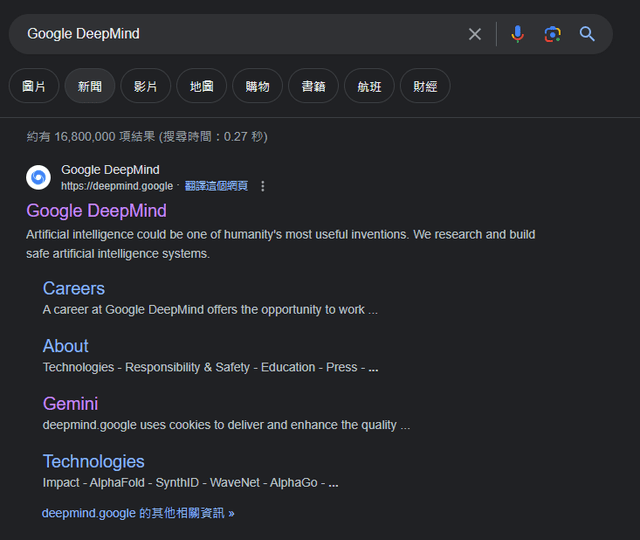Start voice search with the microphone icon
Screen dimensions: 640x540
517,34
